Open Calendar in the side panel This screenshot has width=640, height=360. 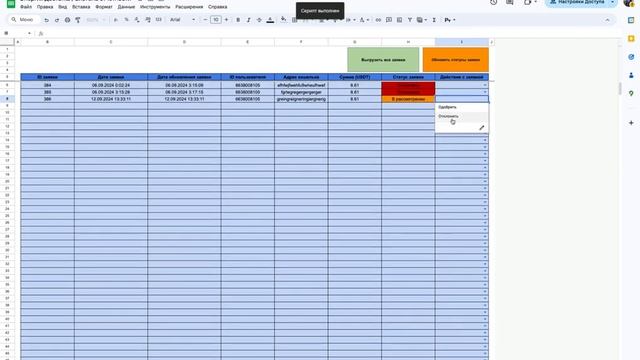point(631,20)
